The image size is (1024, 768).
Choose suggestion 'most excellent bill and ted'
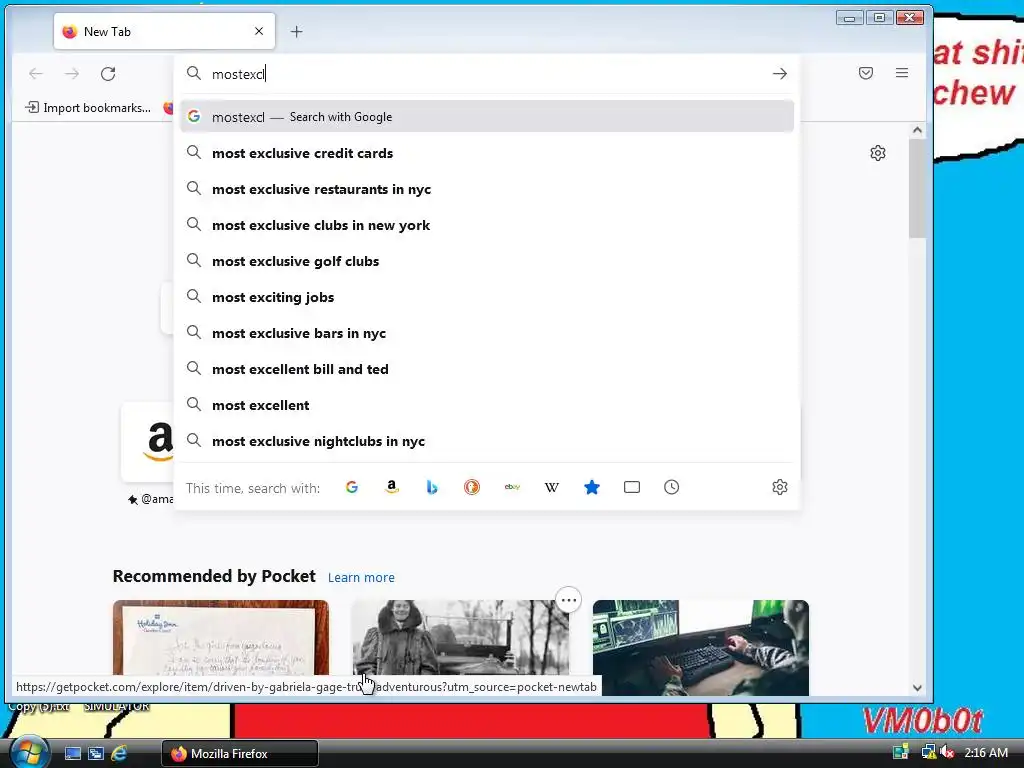point(487,368)
